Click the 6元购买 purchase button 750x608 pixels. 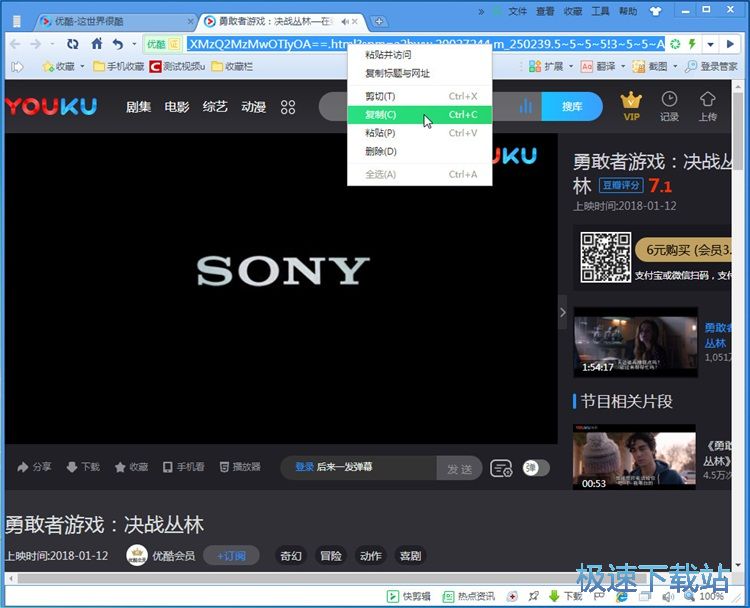coord(690,249)
